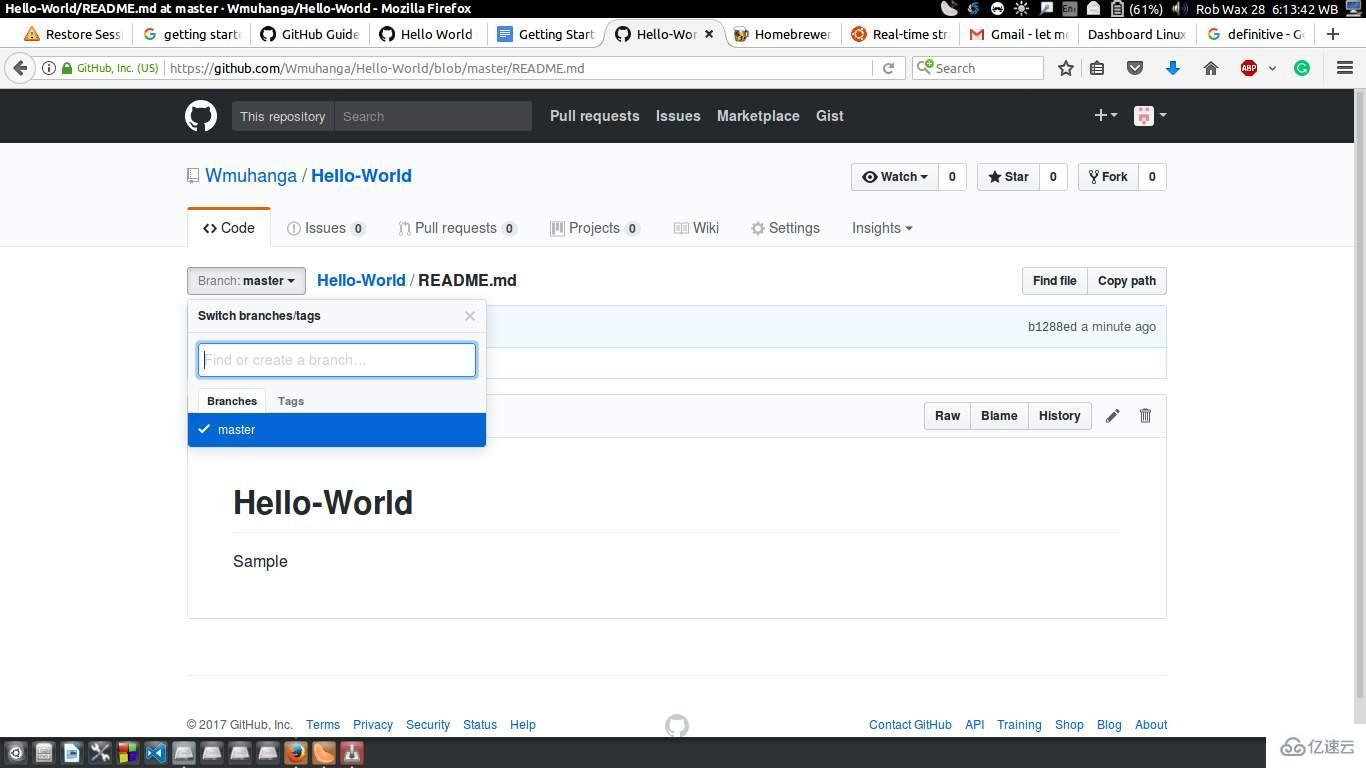Viewport: 1366px width, 768px height.
Task: Delete this file with the trash icon
Action: [1145, 416]
